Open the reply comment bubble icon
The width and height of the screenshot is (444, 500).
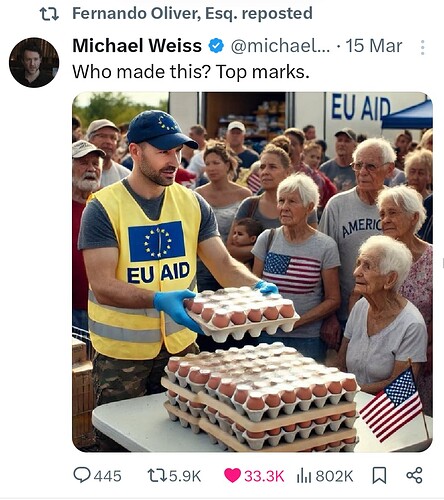(x=82, y=475)
